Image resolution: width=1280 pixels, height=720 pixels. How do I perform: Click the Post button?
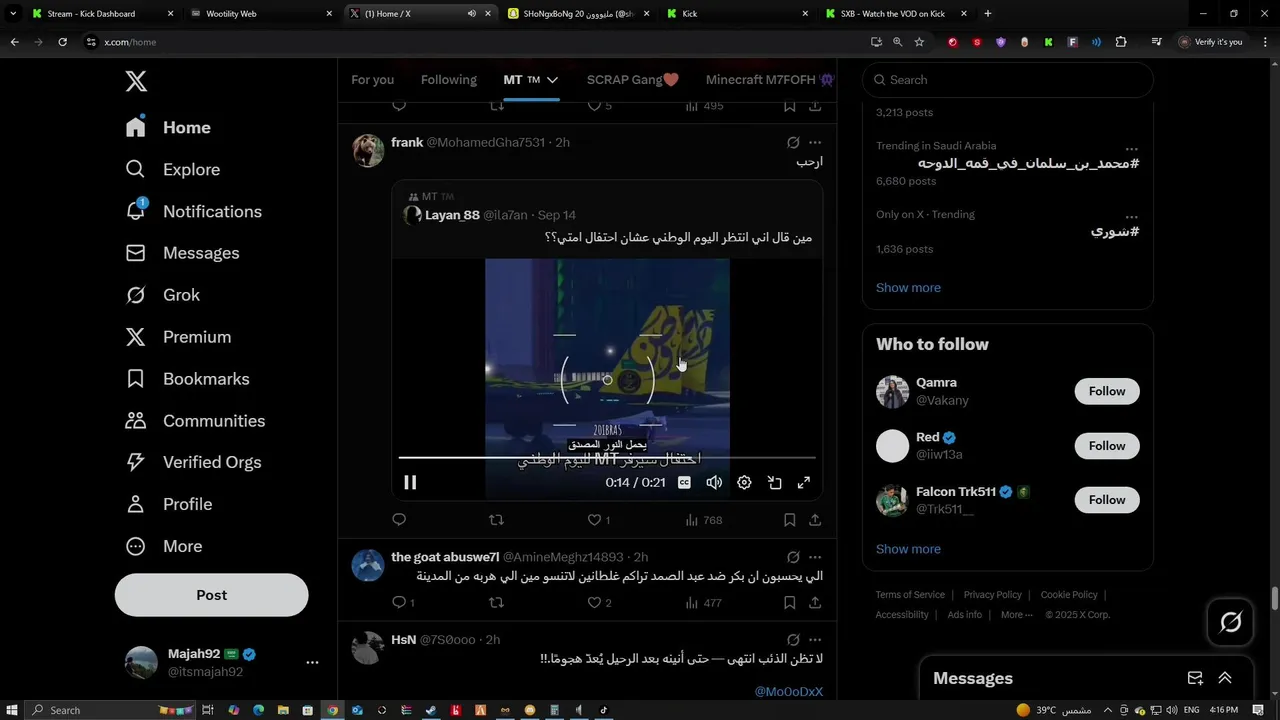pos(212,595)
